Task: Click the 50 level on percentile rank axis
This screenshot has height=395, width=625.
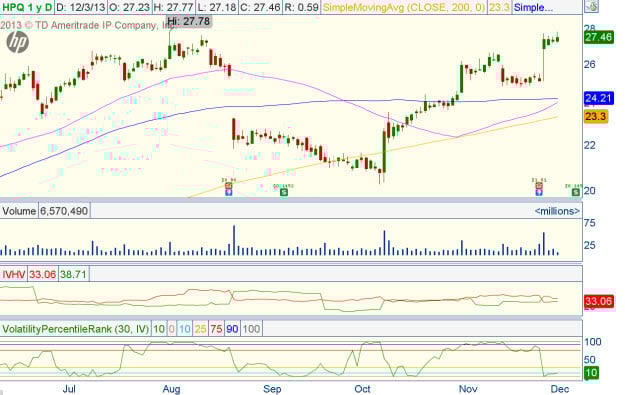Action: pos(590,360)
